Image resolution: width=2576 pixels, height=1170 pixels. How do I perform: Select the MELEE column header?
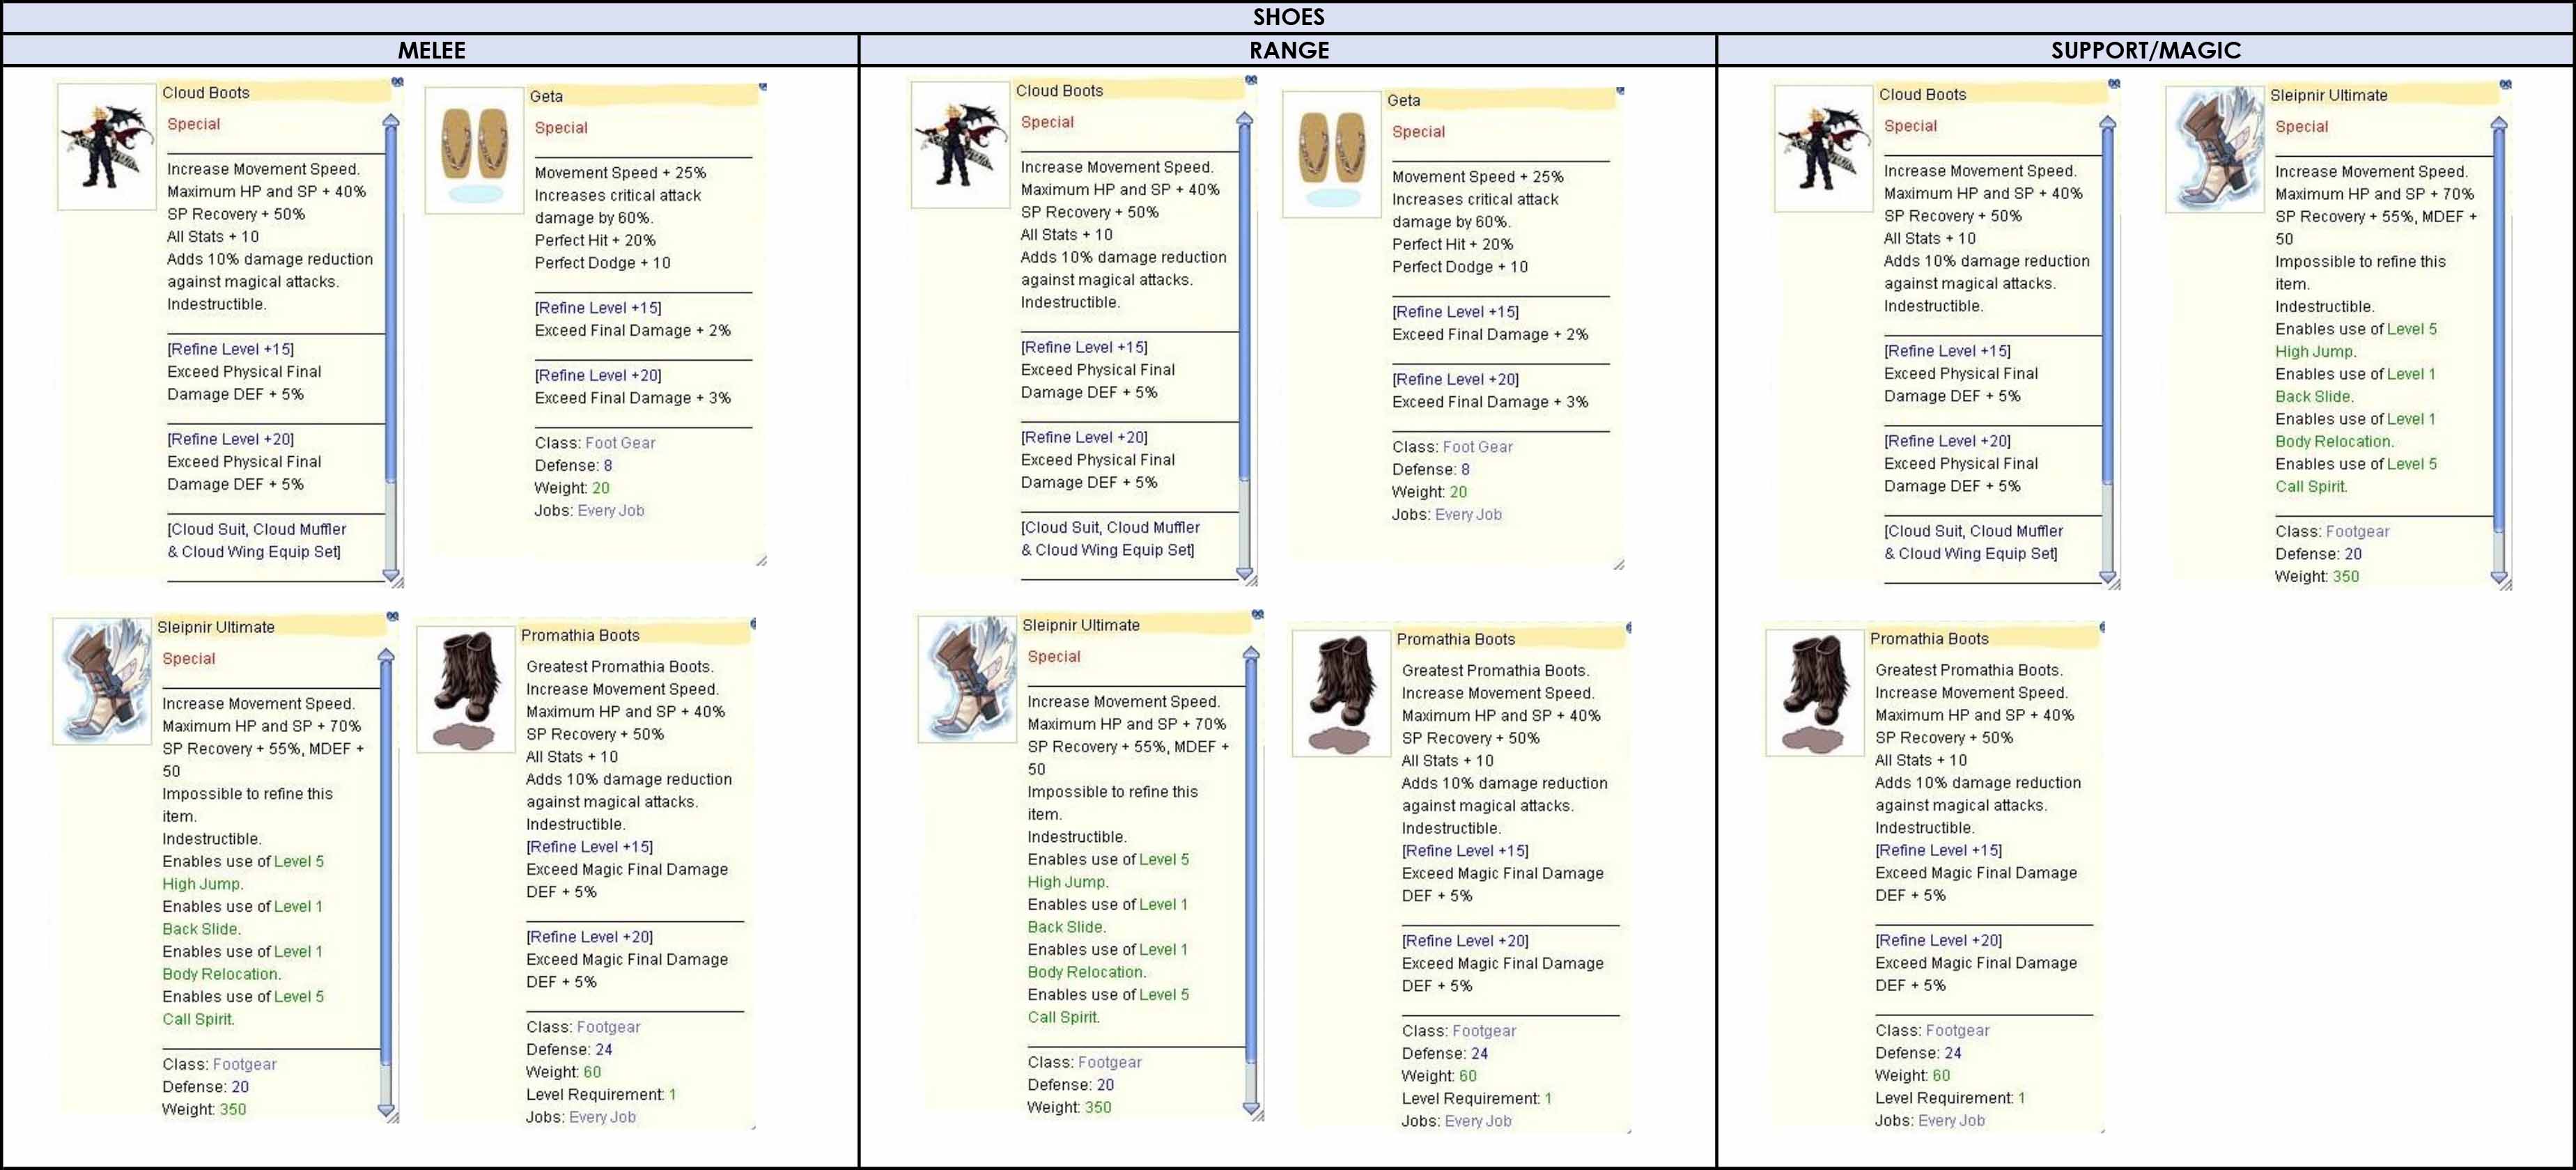coord(431,50)
